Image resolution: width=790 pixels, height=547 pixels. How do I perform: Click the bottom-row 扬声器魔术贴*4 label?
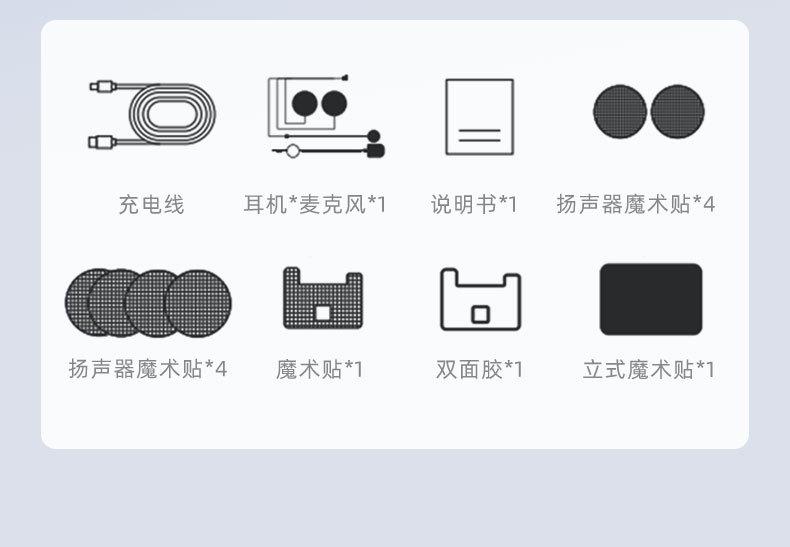148,369
